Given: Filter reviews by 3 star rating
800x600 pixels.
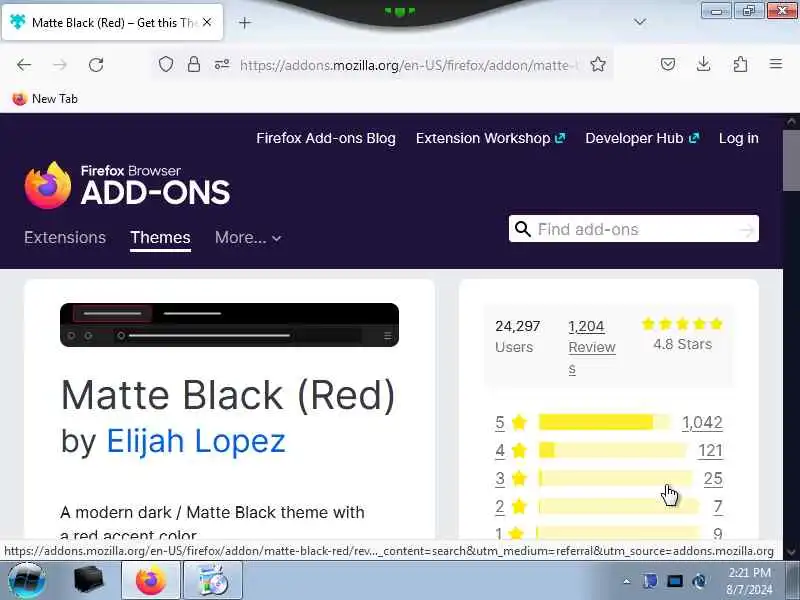Looking at the screenshot, I should [499, 479].
